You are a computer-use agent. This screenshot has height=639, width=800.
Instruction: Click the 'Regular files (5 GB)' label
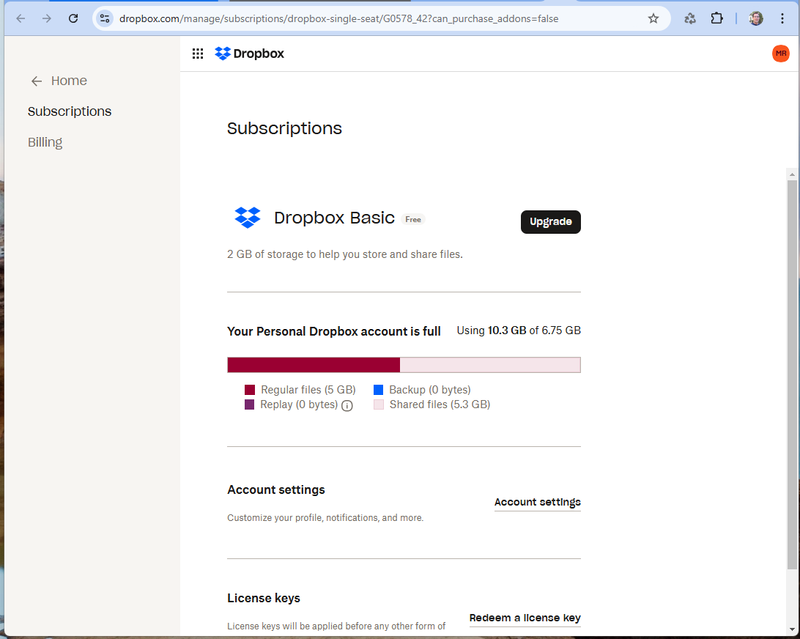pos(308,390)
